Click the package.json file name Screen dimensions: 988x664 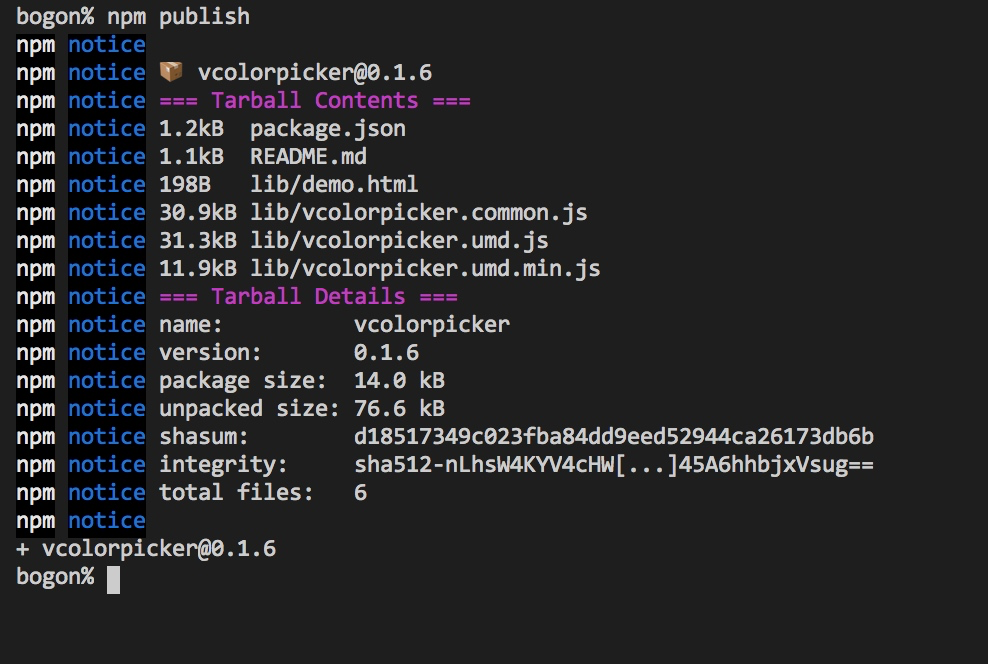pyautogui.click(x=328, y=129)
